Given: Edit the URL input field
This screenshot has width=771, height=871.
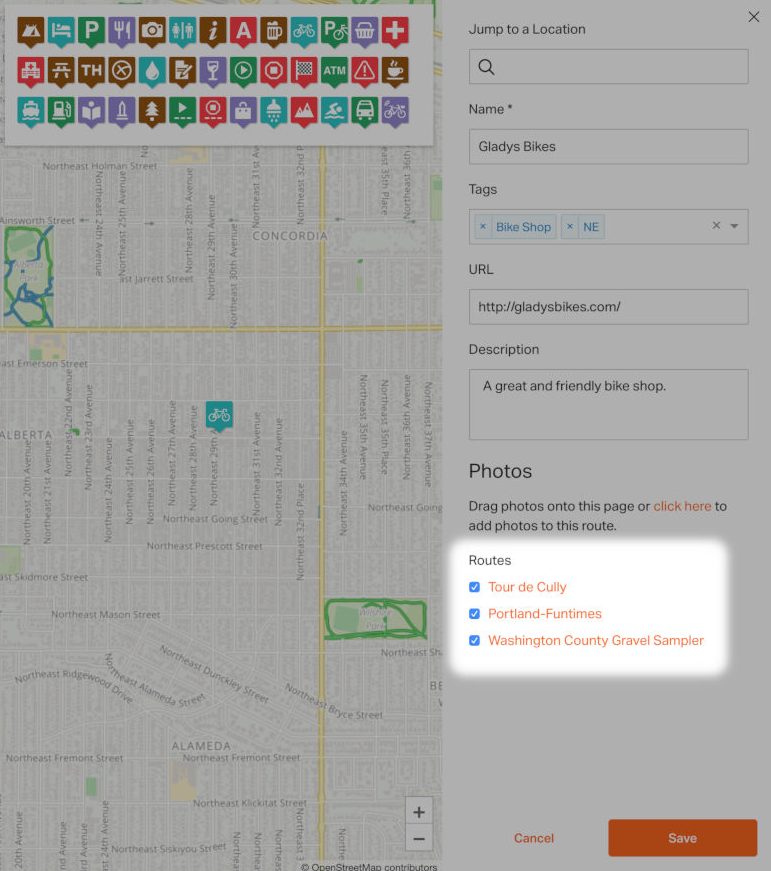Looking at the screenshot, I should tap(609, 307).
